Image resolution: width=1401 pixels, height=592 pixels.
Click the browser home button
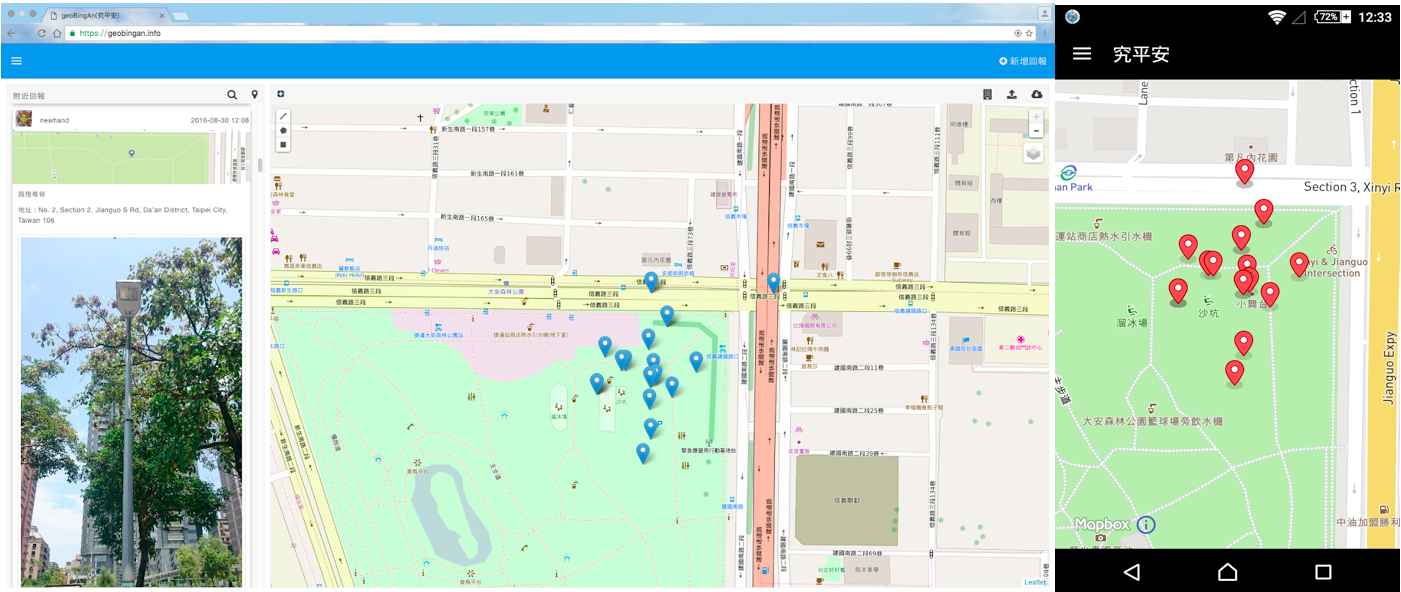coord(57,33)
